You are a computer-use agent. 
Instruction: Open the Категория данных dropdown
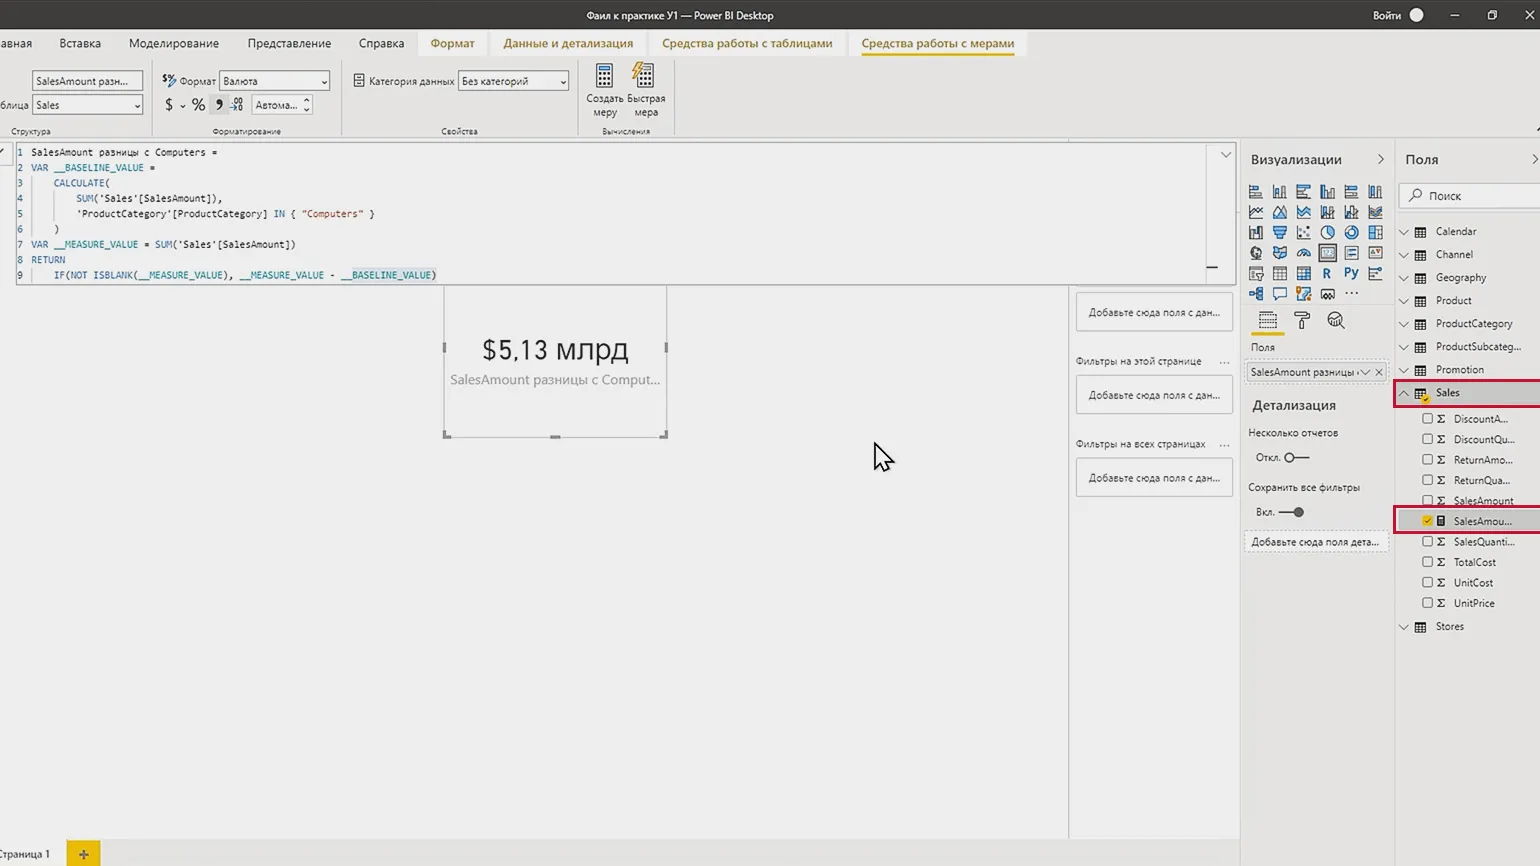(x=513, y=81)
